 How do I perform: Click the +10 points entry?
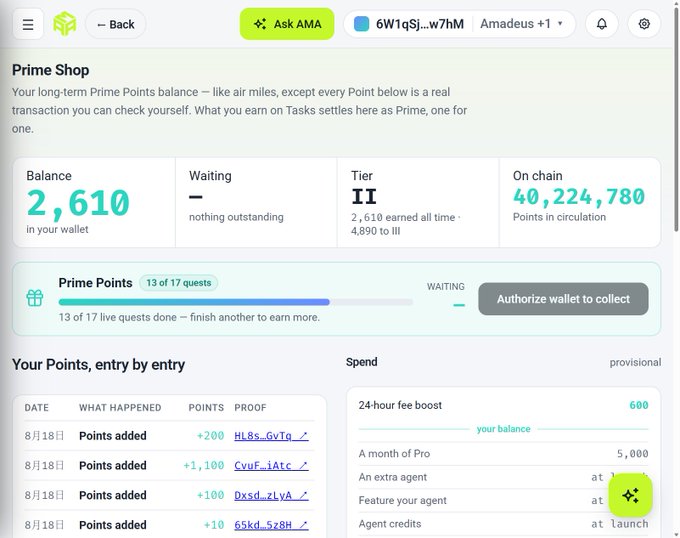pos(214,525)
